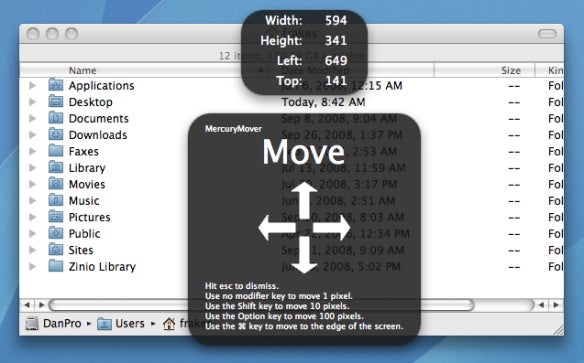Screen dimensions: 584x363
Task: Select the Desktop row name
Action: point(91,102)
